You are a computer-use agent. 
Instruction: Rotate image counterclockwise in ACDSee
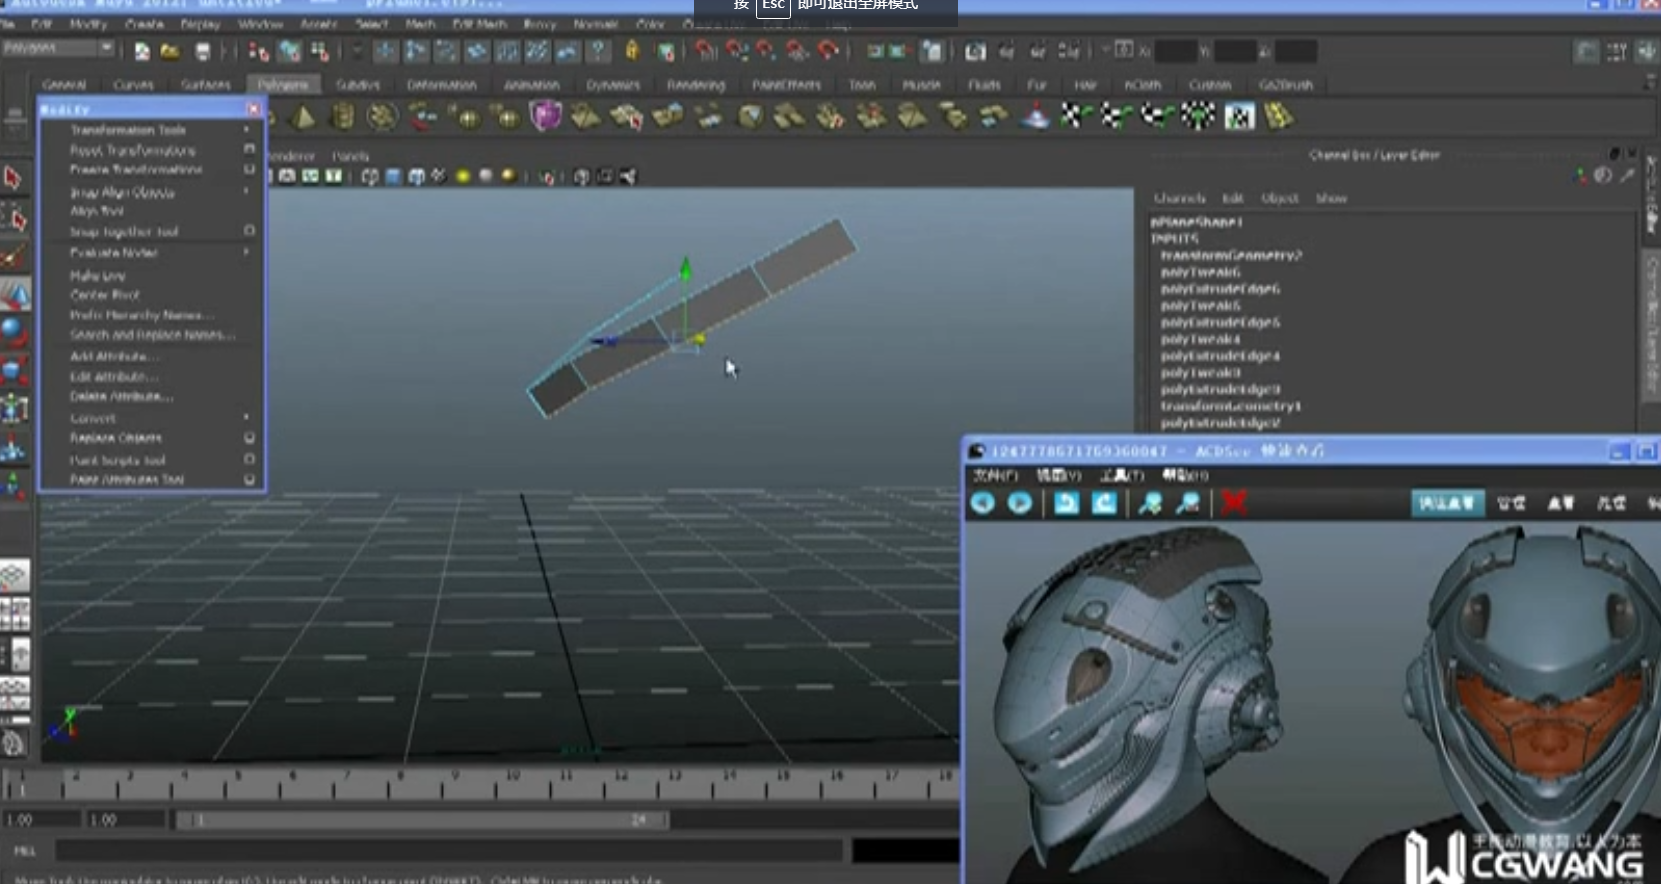tap(1066, 503)
